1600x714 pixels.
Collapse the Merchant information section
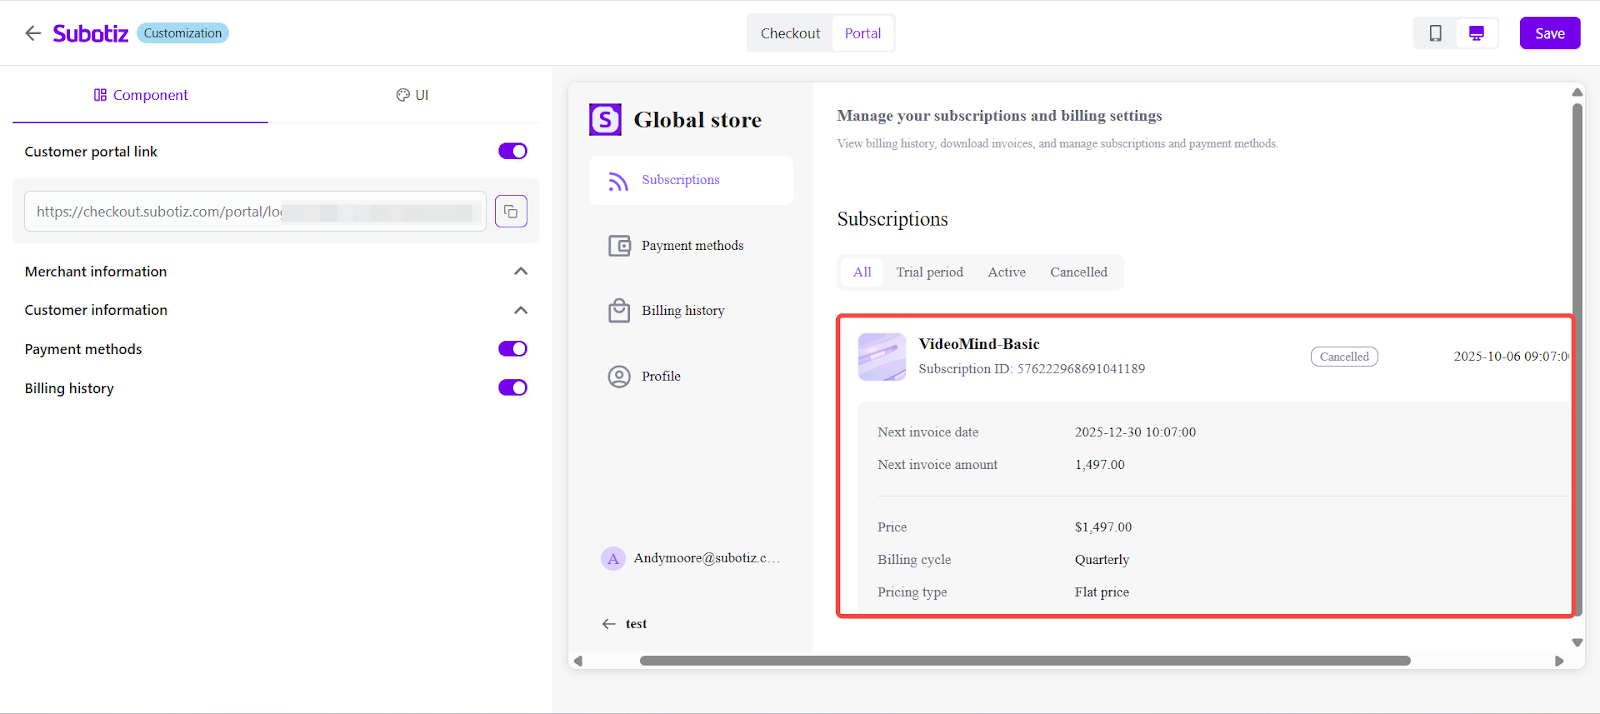[x=520, y=272]
